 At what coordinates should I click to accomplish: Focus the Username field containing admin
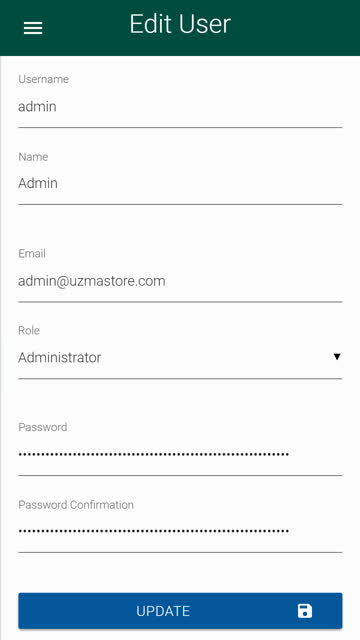(180, 107)
